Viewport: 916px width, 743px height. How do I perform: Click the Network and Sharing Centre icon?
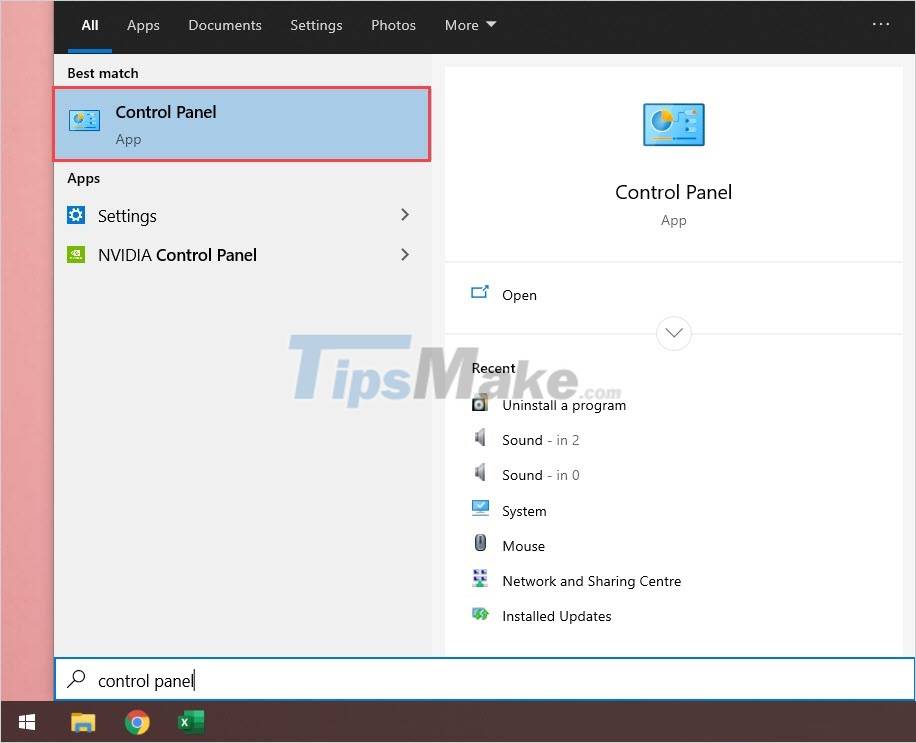coord(480,578)
